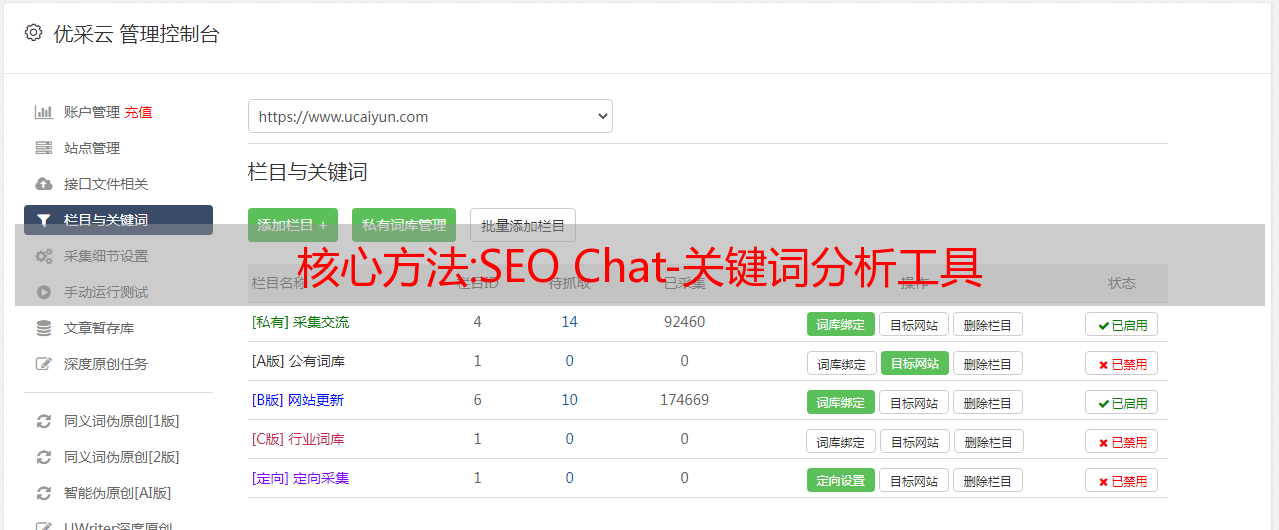Click the 栏目与关键词 page heading
Image resolution: width=1279 pixels, height=530 pixels.
click(308, 172)
